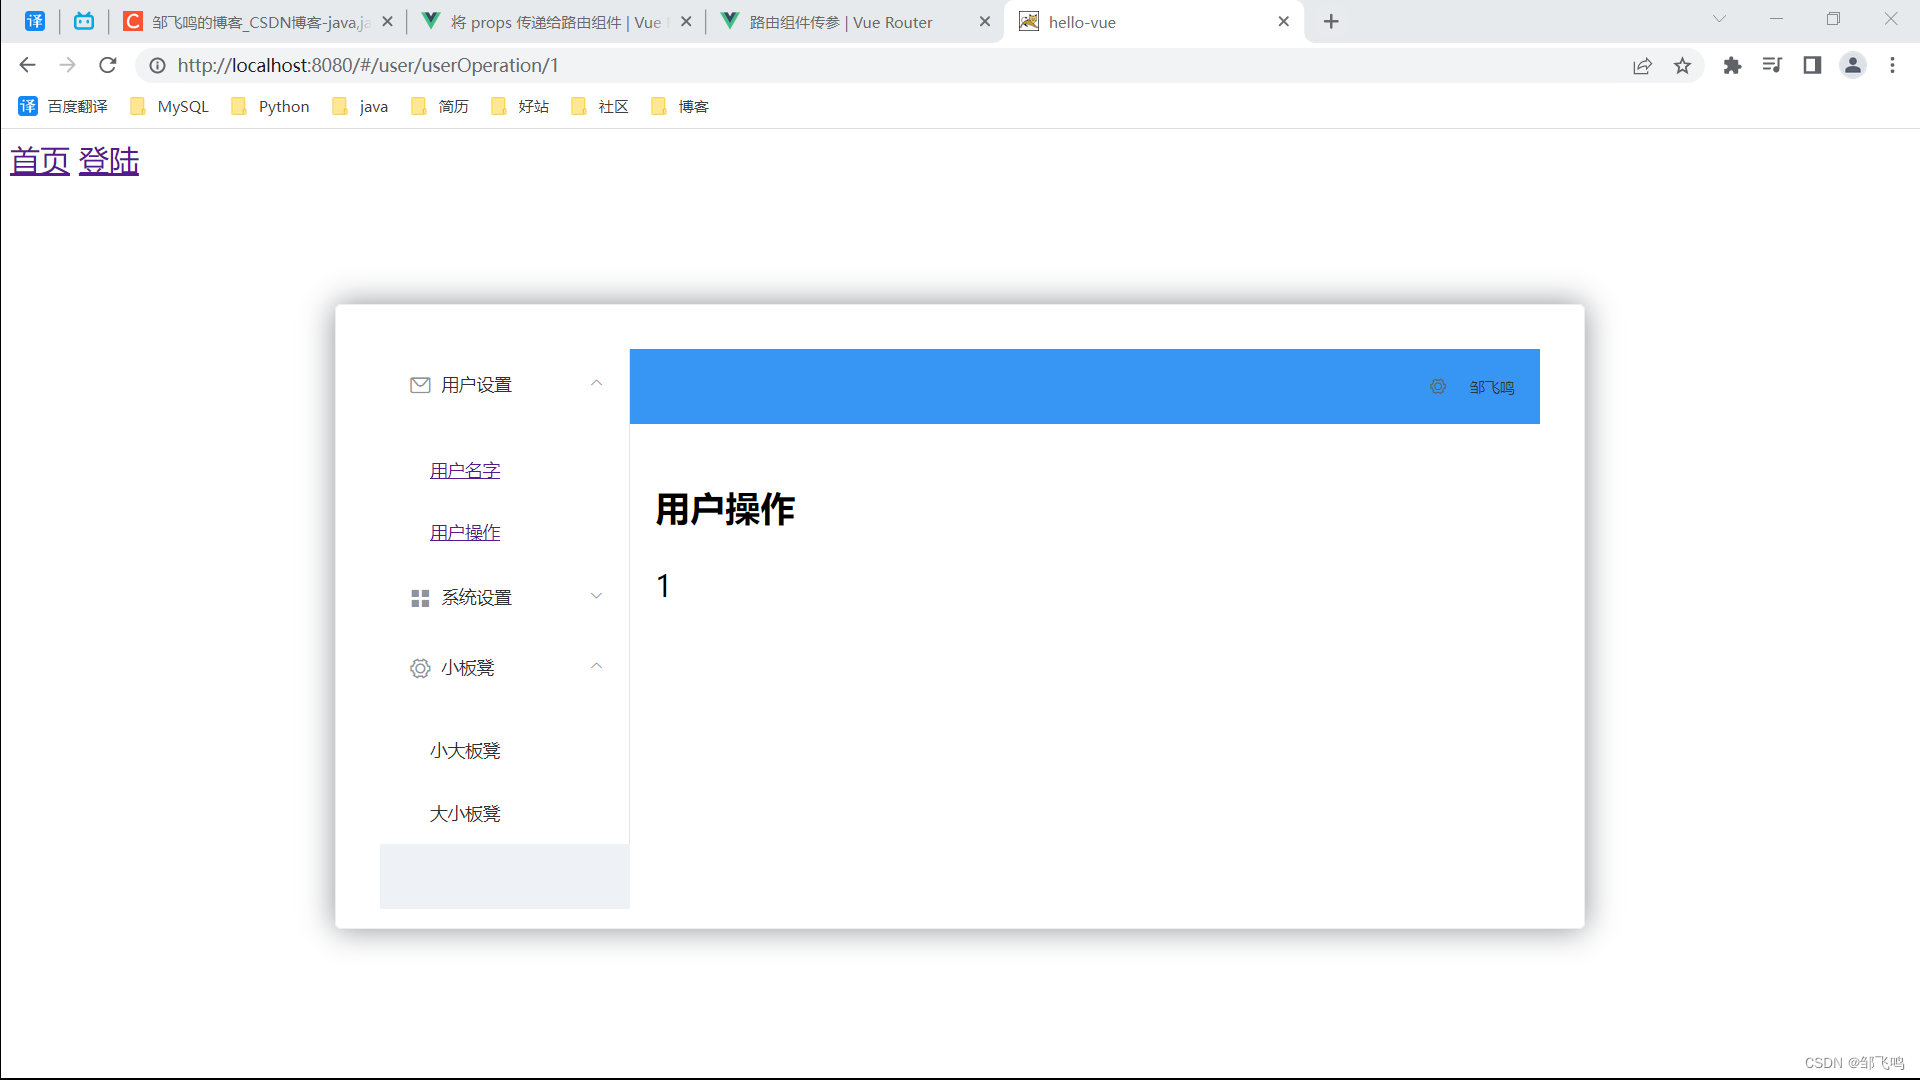The height and width of the screenshot is (1080, 1920).
Task: Open the extensions puzzle icon
Action: (1732, 66)
